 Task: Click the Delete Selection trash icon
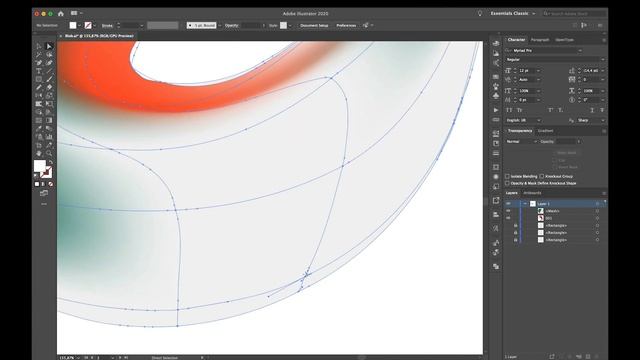(x=597, y=356)
